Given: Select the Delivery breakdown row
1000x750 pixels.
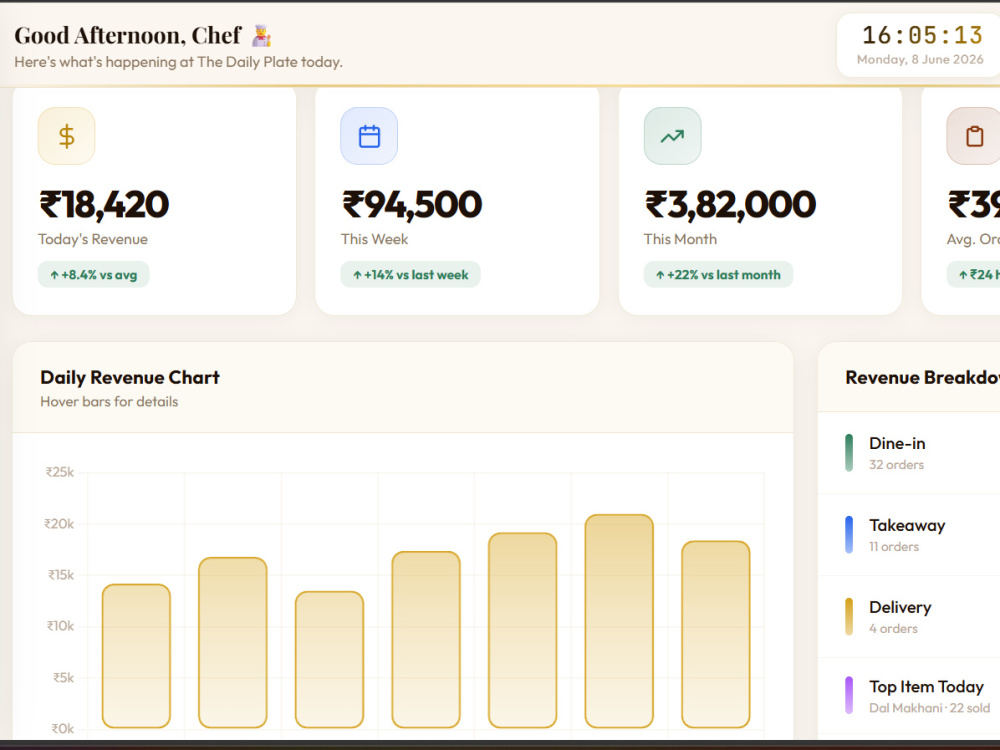Looking at the screenshot, I should point(909,616).
